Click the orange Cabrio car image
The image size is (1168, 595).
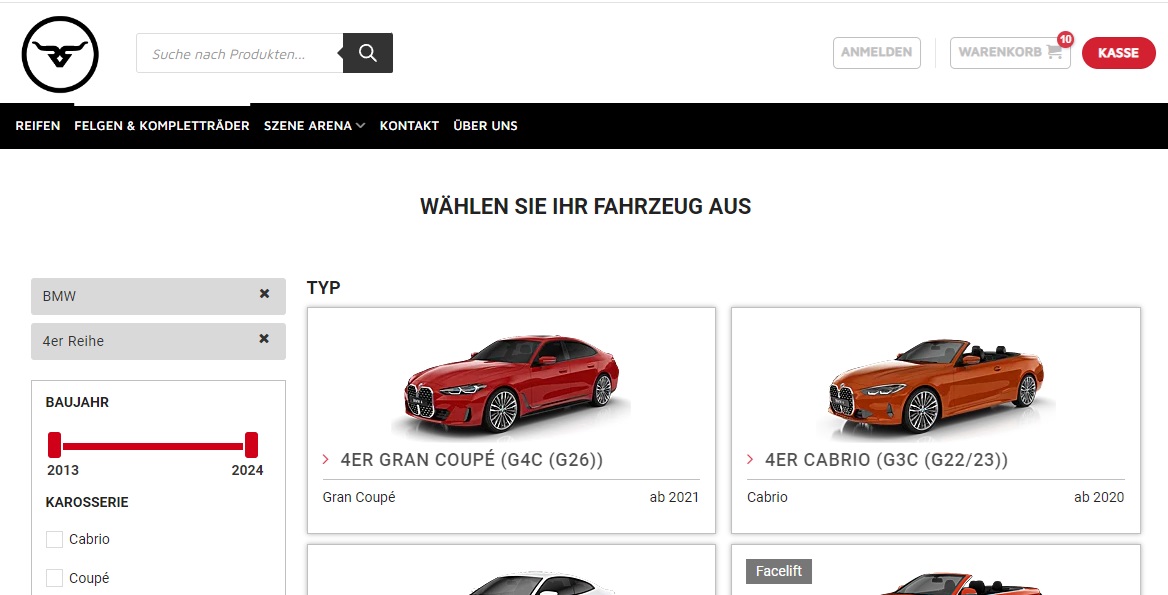(x=936, y=386)
